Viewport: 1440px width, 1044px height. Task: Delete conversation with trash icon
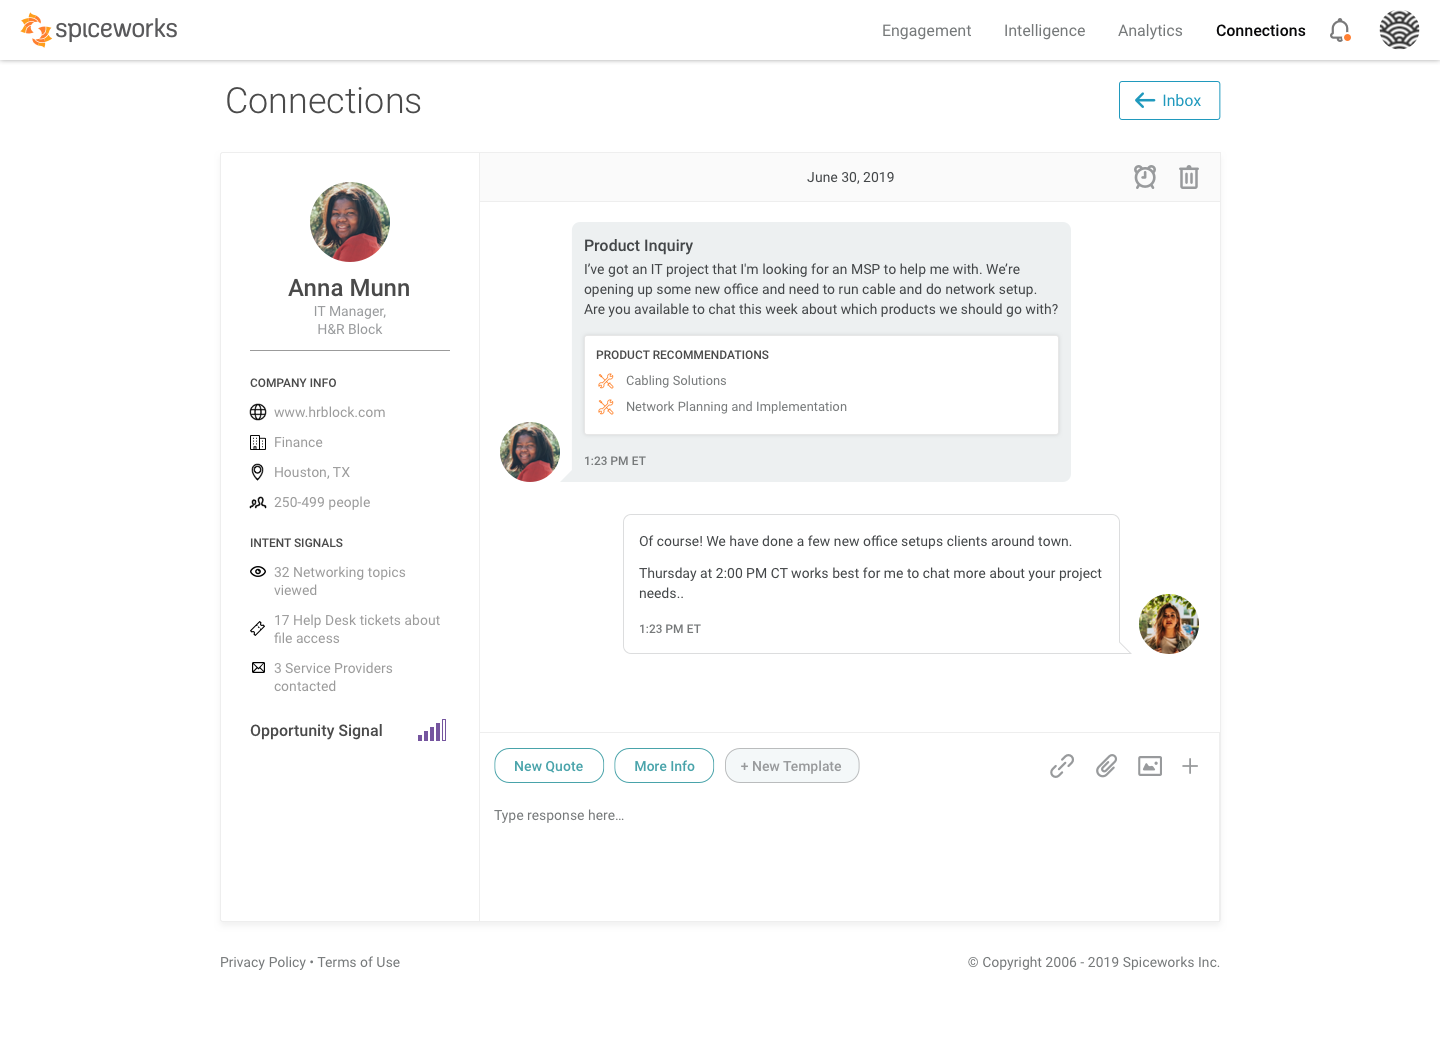click(1189, 177)
